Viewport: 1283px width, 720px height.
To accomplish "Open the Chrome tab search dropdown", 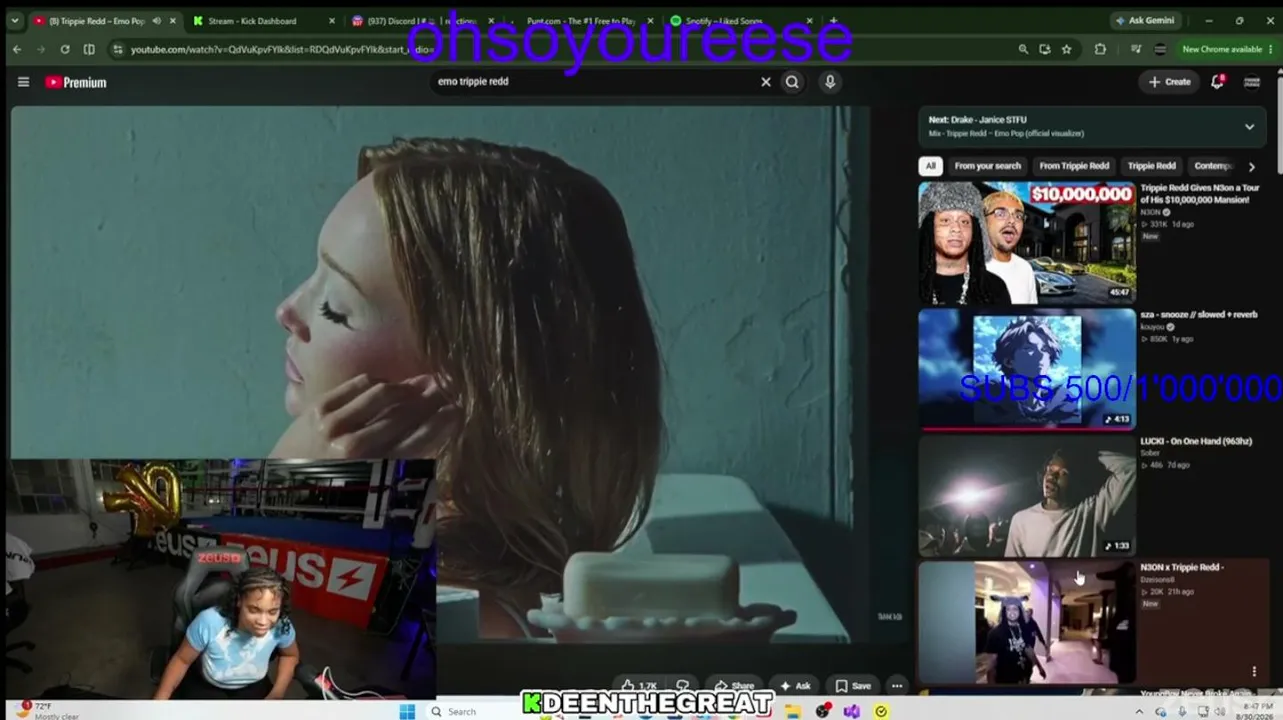I will point(13,21).
